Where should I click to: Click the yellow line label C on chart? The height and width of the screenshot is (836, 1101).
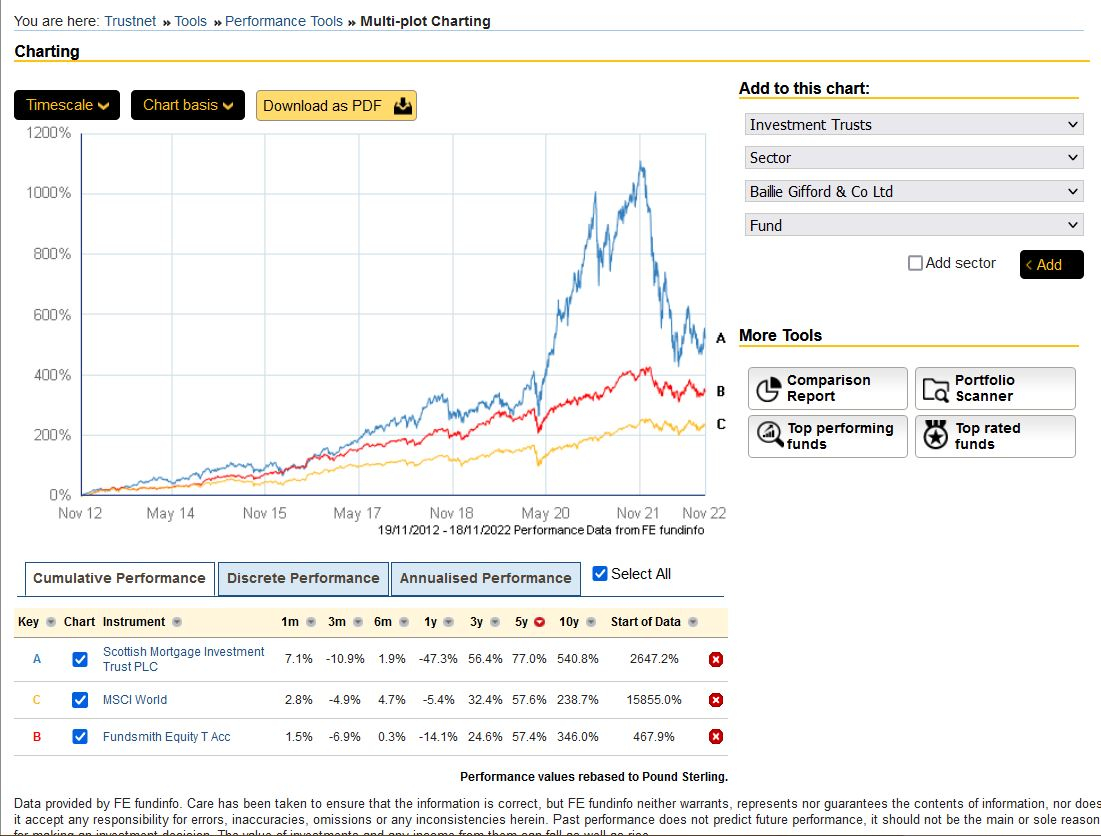720,424
